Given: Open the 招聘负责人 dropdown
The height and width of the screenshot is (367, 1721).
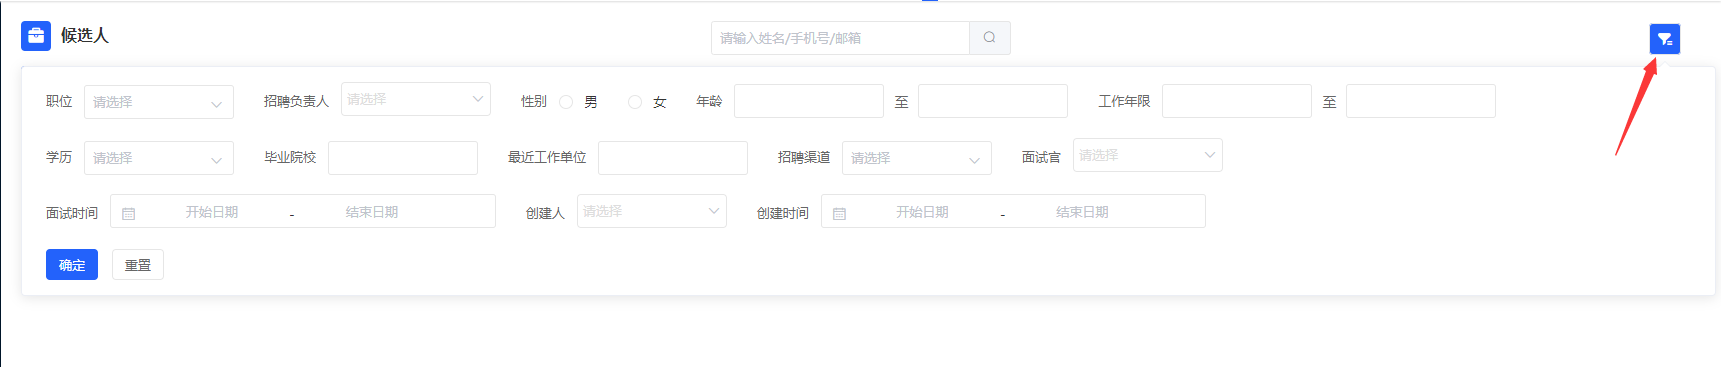Looking at the screenshot, I should [x=416, y=99].
